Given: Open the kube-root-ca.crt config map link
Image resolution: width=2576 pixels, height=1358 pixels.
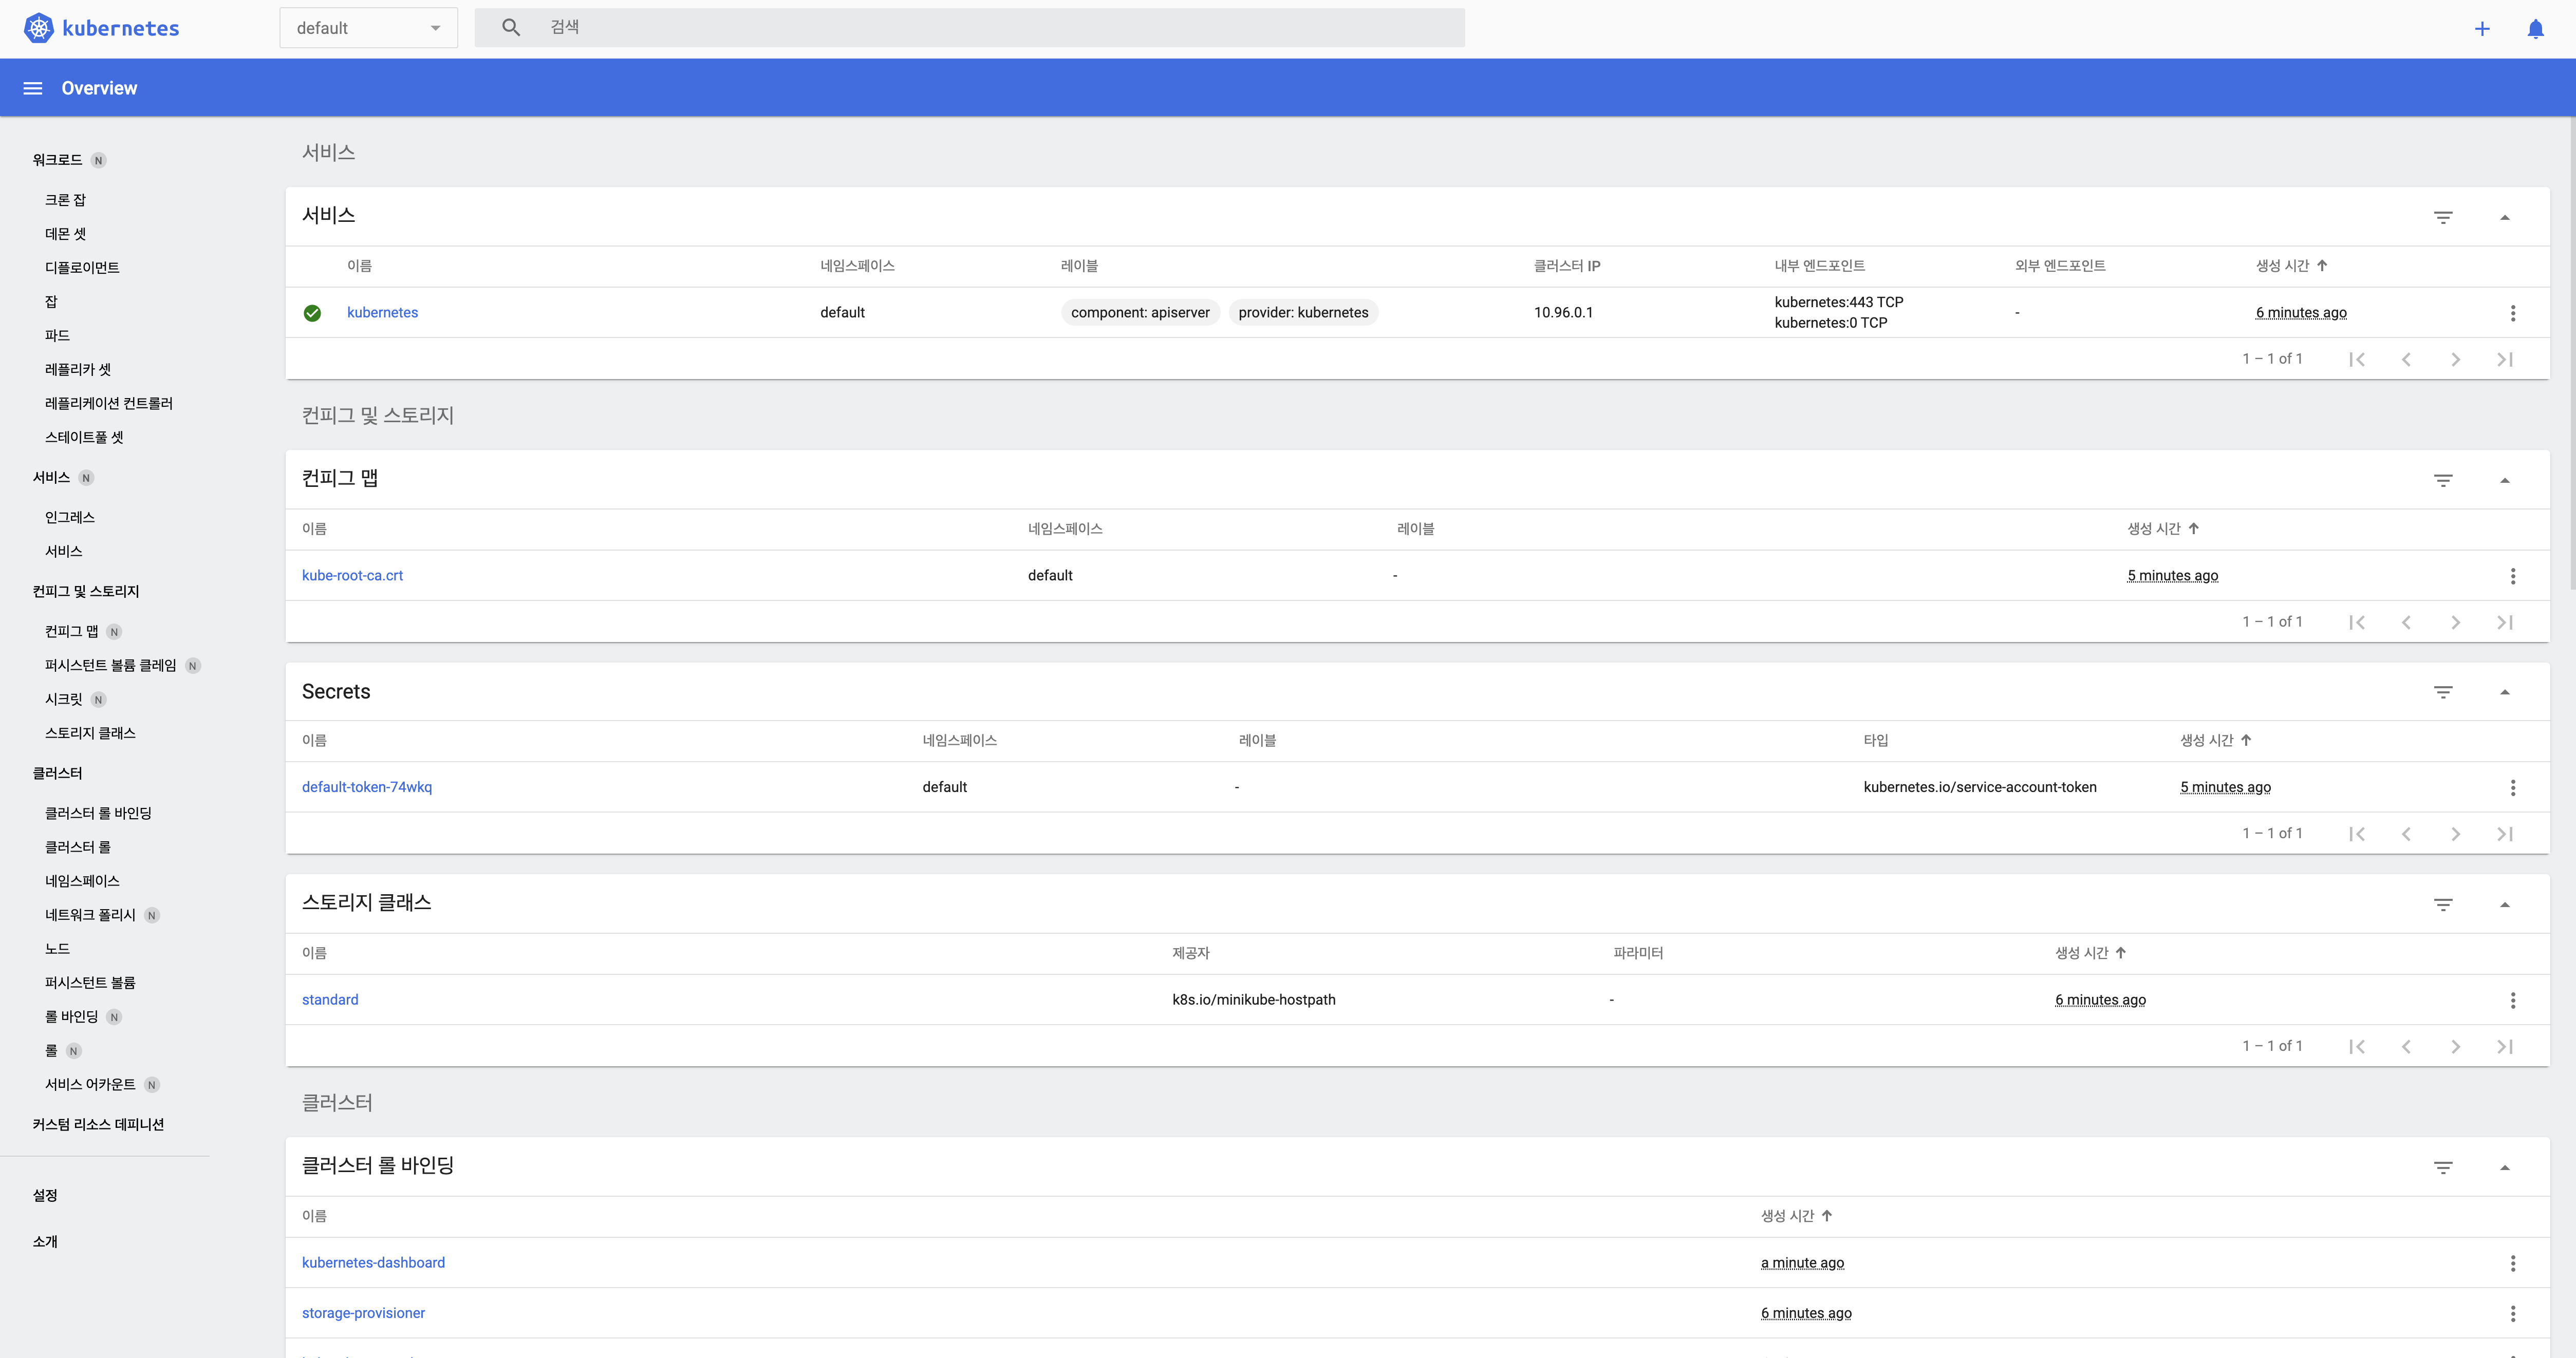Looking at the screenshot, I should (352, 576).
